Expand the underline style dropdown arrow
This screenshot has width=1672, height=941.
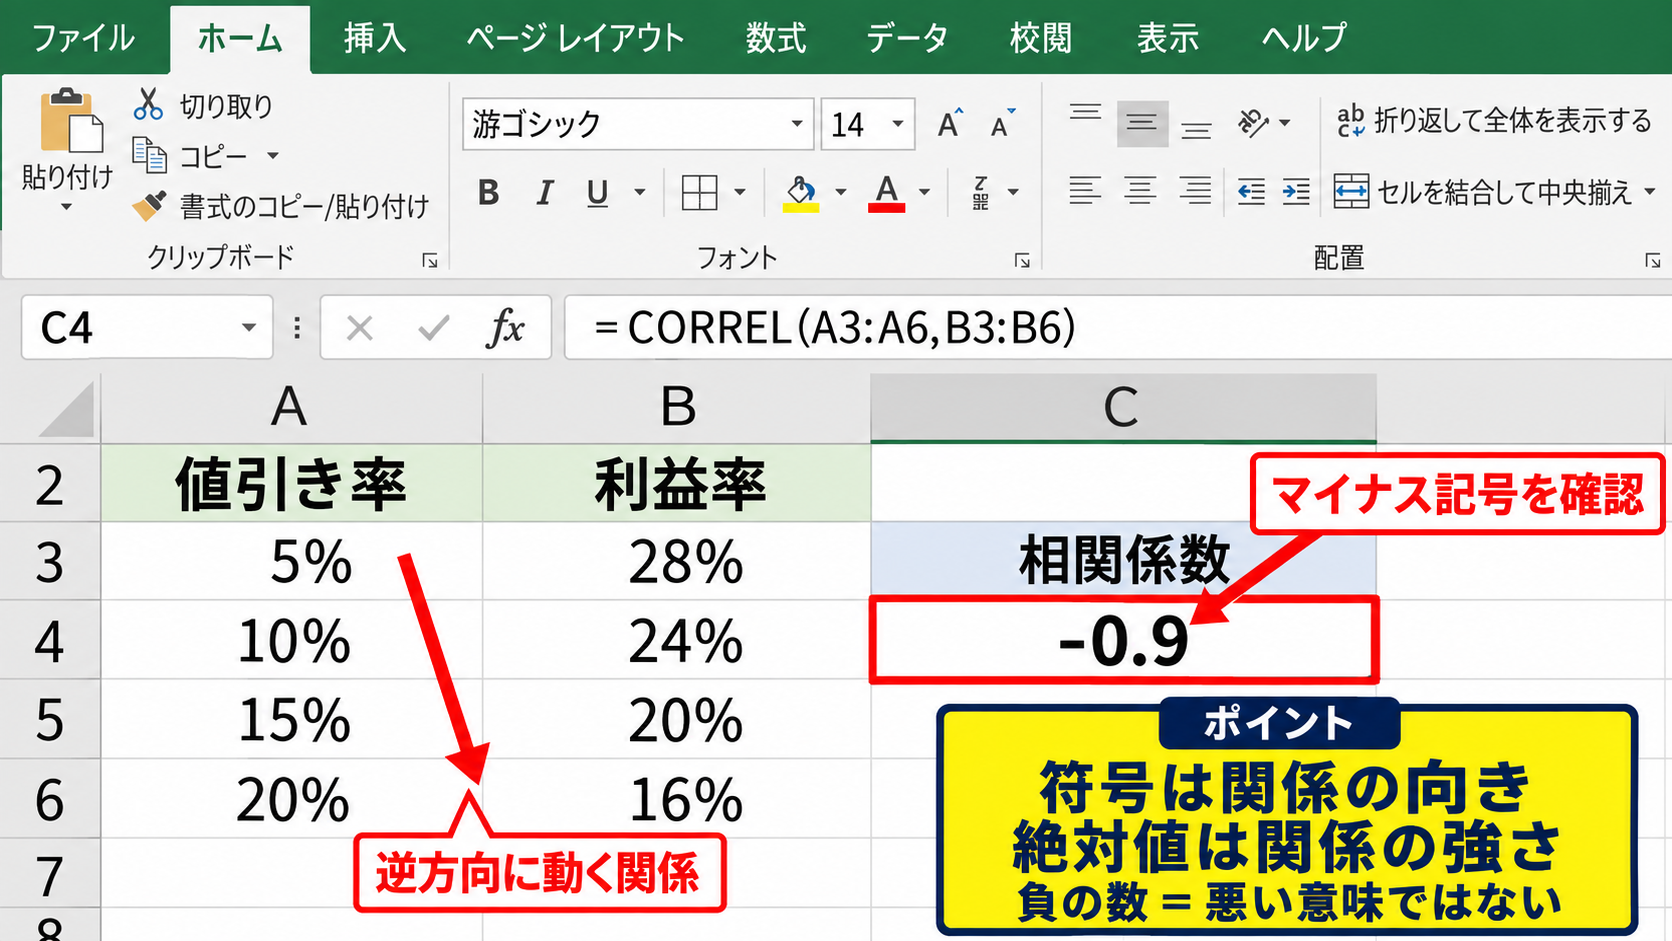coord(639,192)
